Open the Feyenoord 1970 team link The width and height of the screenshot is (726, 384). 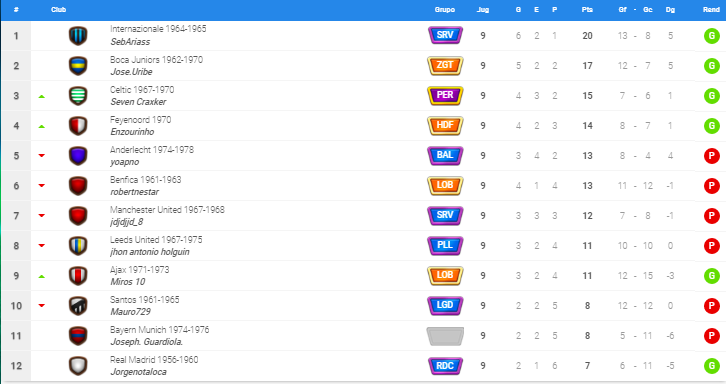click(140, 120)
